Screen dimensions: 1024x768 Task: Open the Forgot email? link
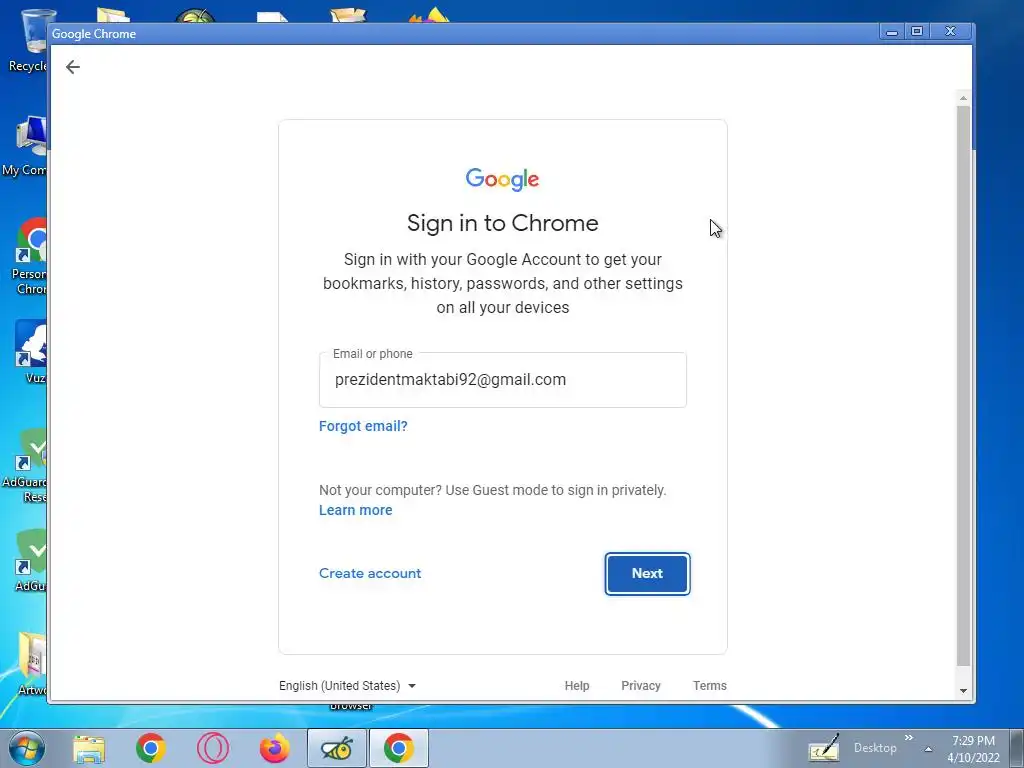pyautogui.click(x=363, y=426)
